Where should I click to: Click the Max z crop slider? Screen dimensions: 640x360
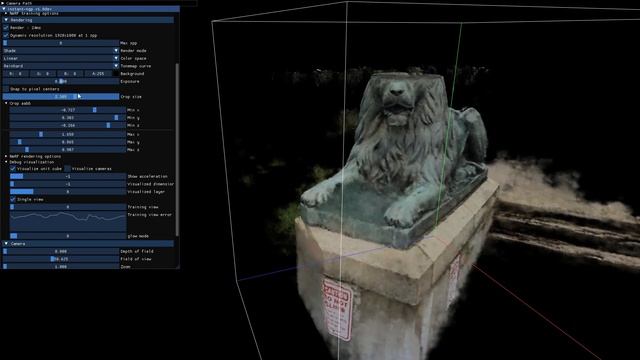68,150
